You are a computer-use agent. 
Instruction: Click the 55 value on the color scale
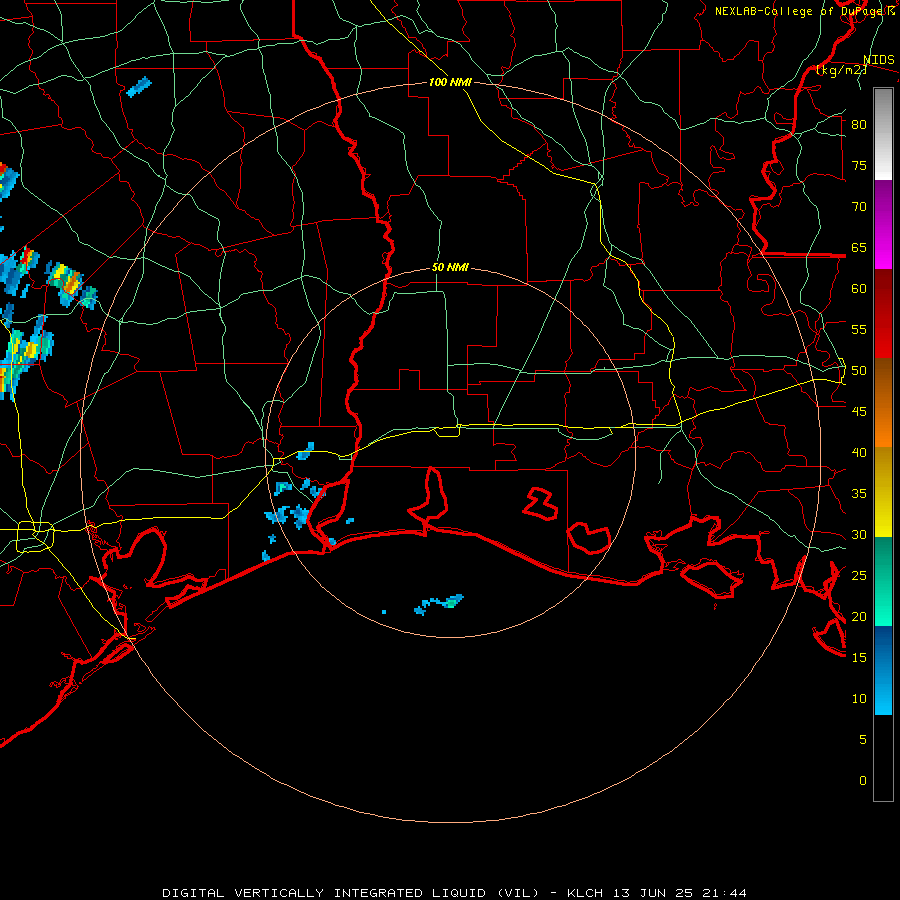click(859, 329)
